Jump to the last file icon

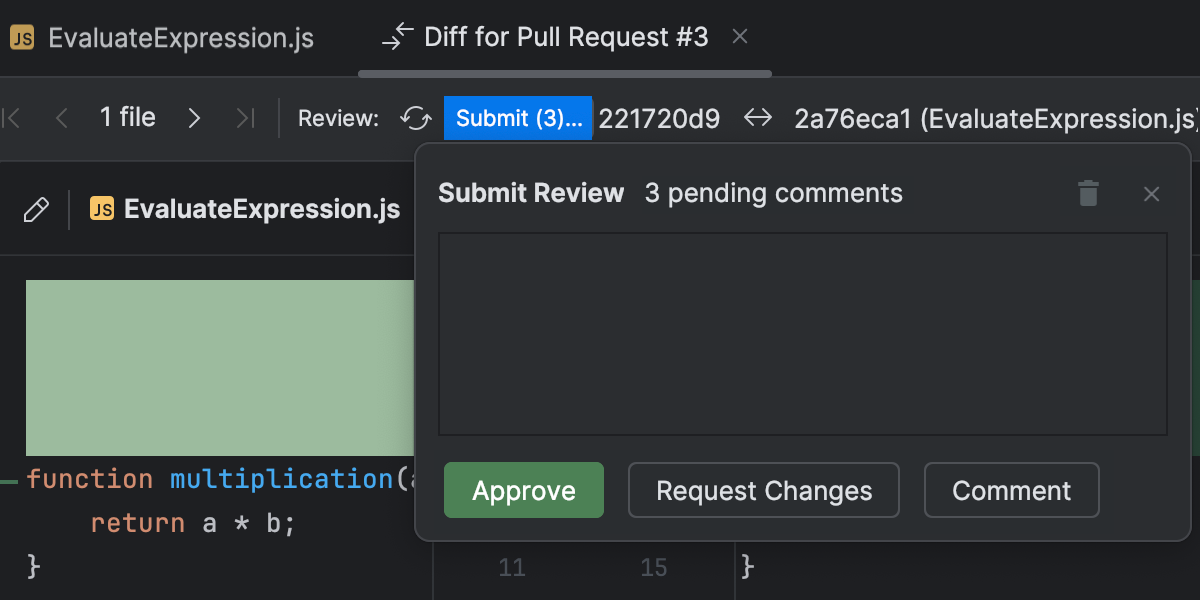click(x=245, y=118)
